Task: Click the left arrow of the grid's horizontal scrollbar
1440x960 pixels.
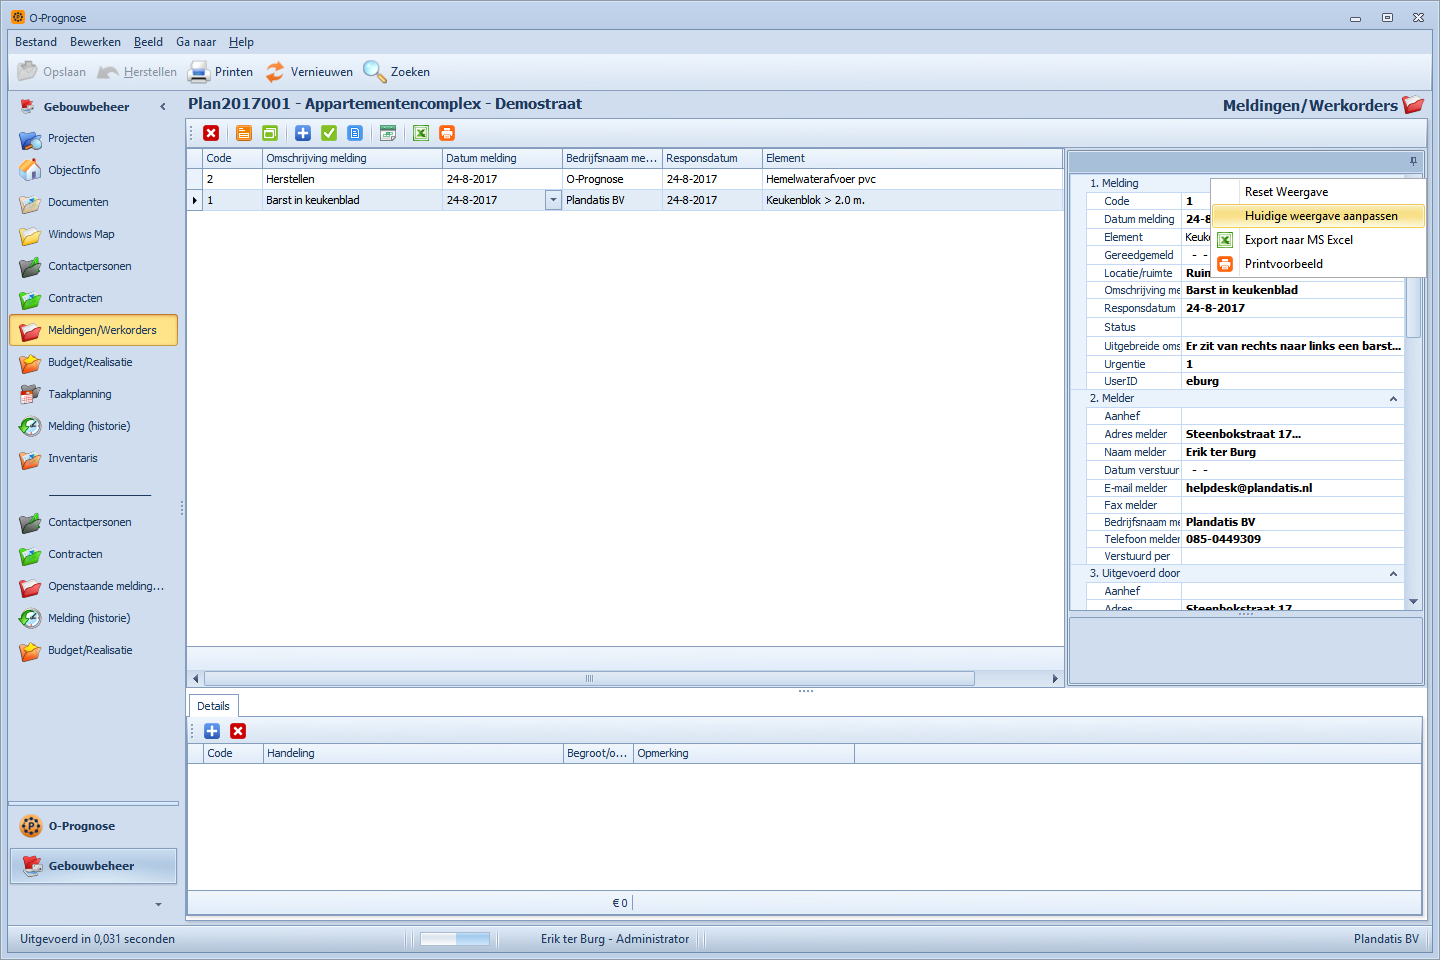Action: pyautogui.click(x=195, y=679)
